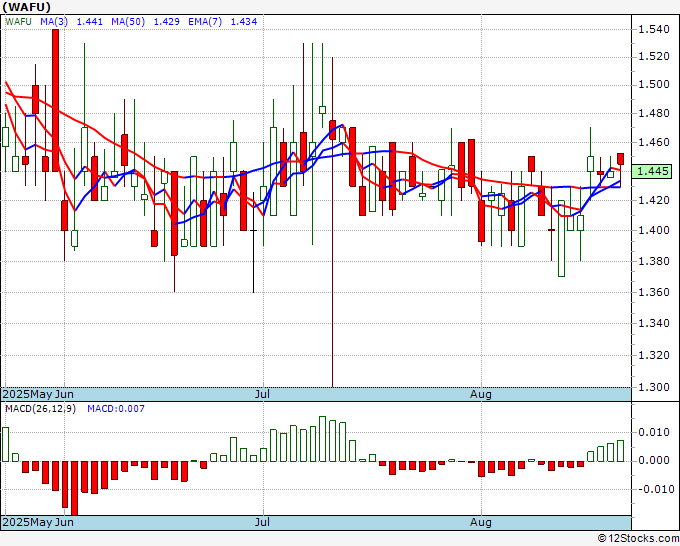Click Aug label on price chart axis
Viewport: 680px width, 546px height.
(481, 394)
